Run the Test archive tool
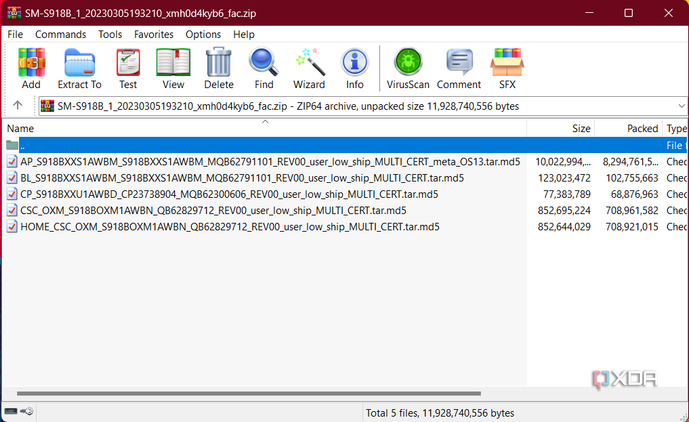 point(128,69)
